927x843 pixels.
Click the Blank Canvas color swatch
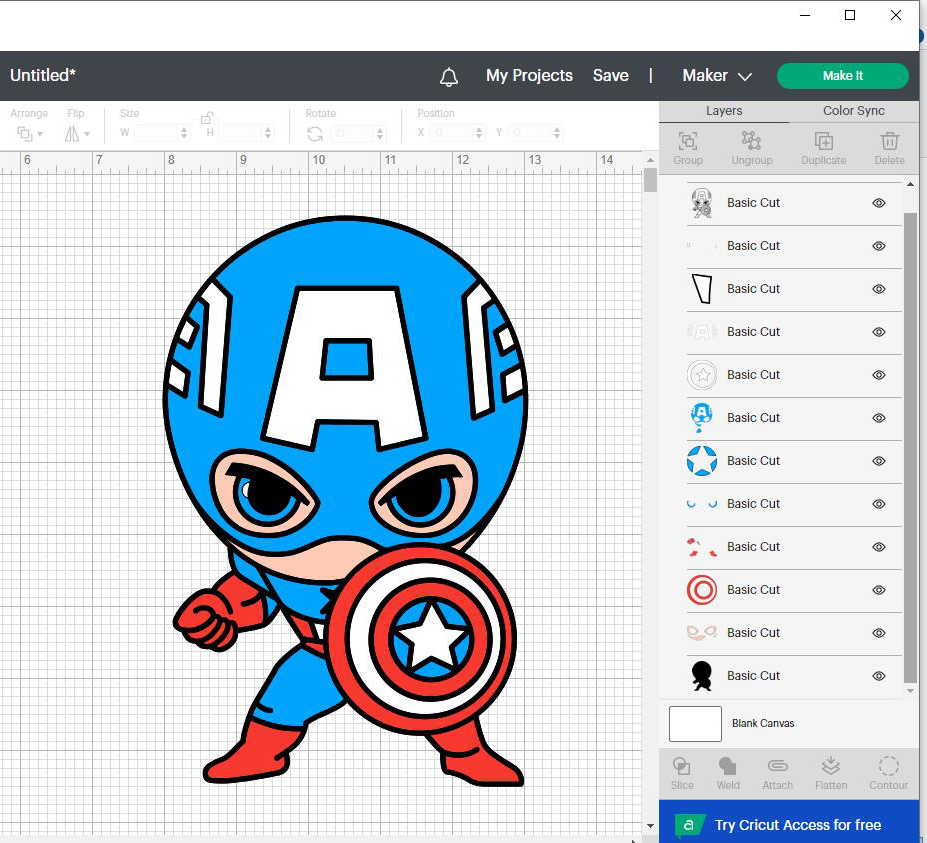695,724
